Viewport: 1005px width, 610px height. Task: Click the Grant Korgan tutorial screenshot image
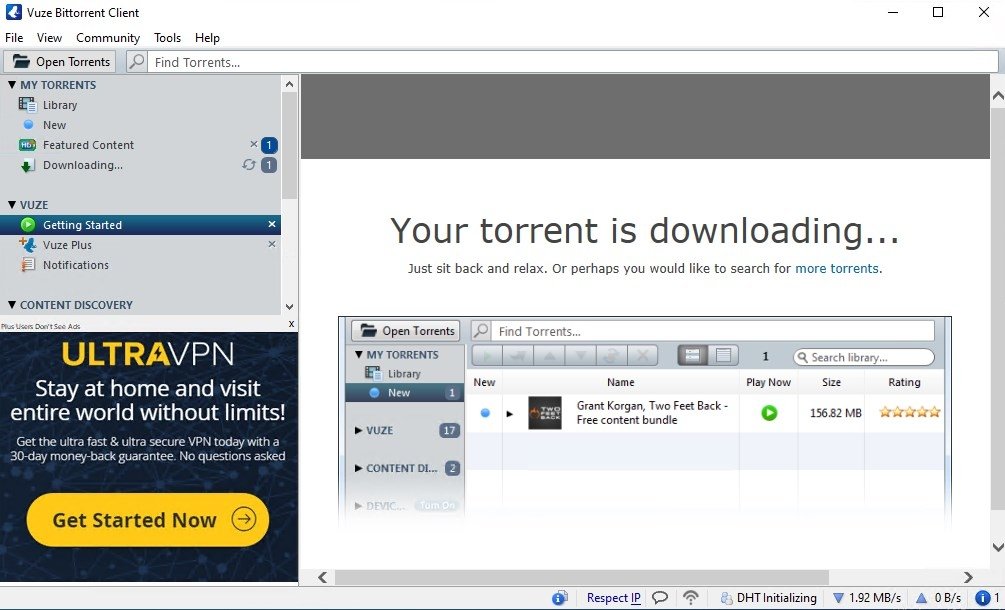pos(645,422)
